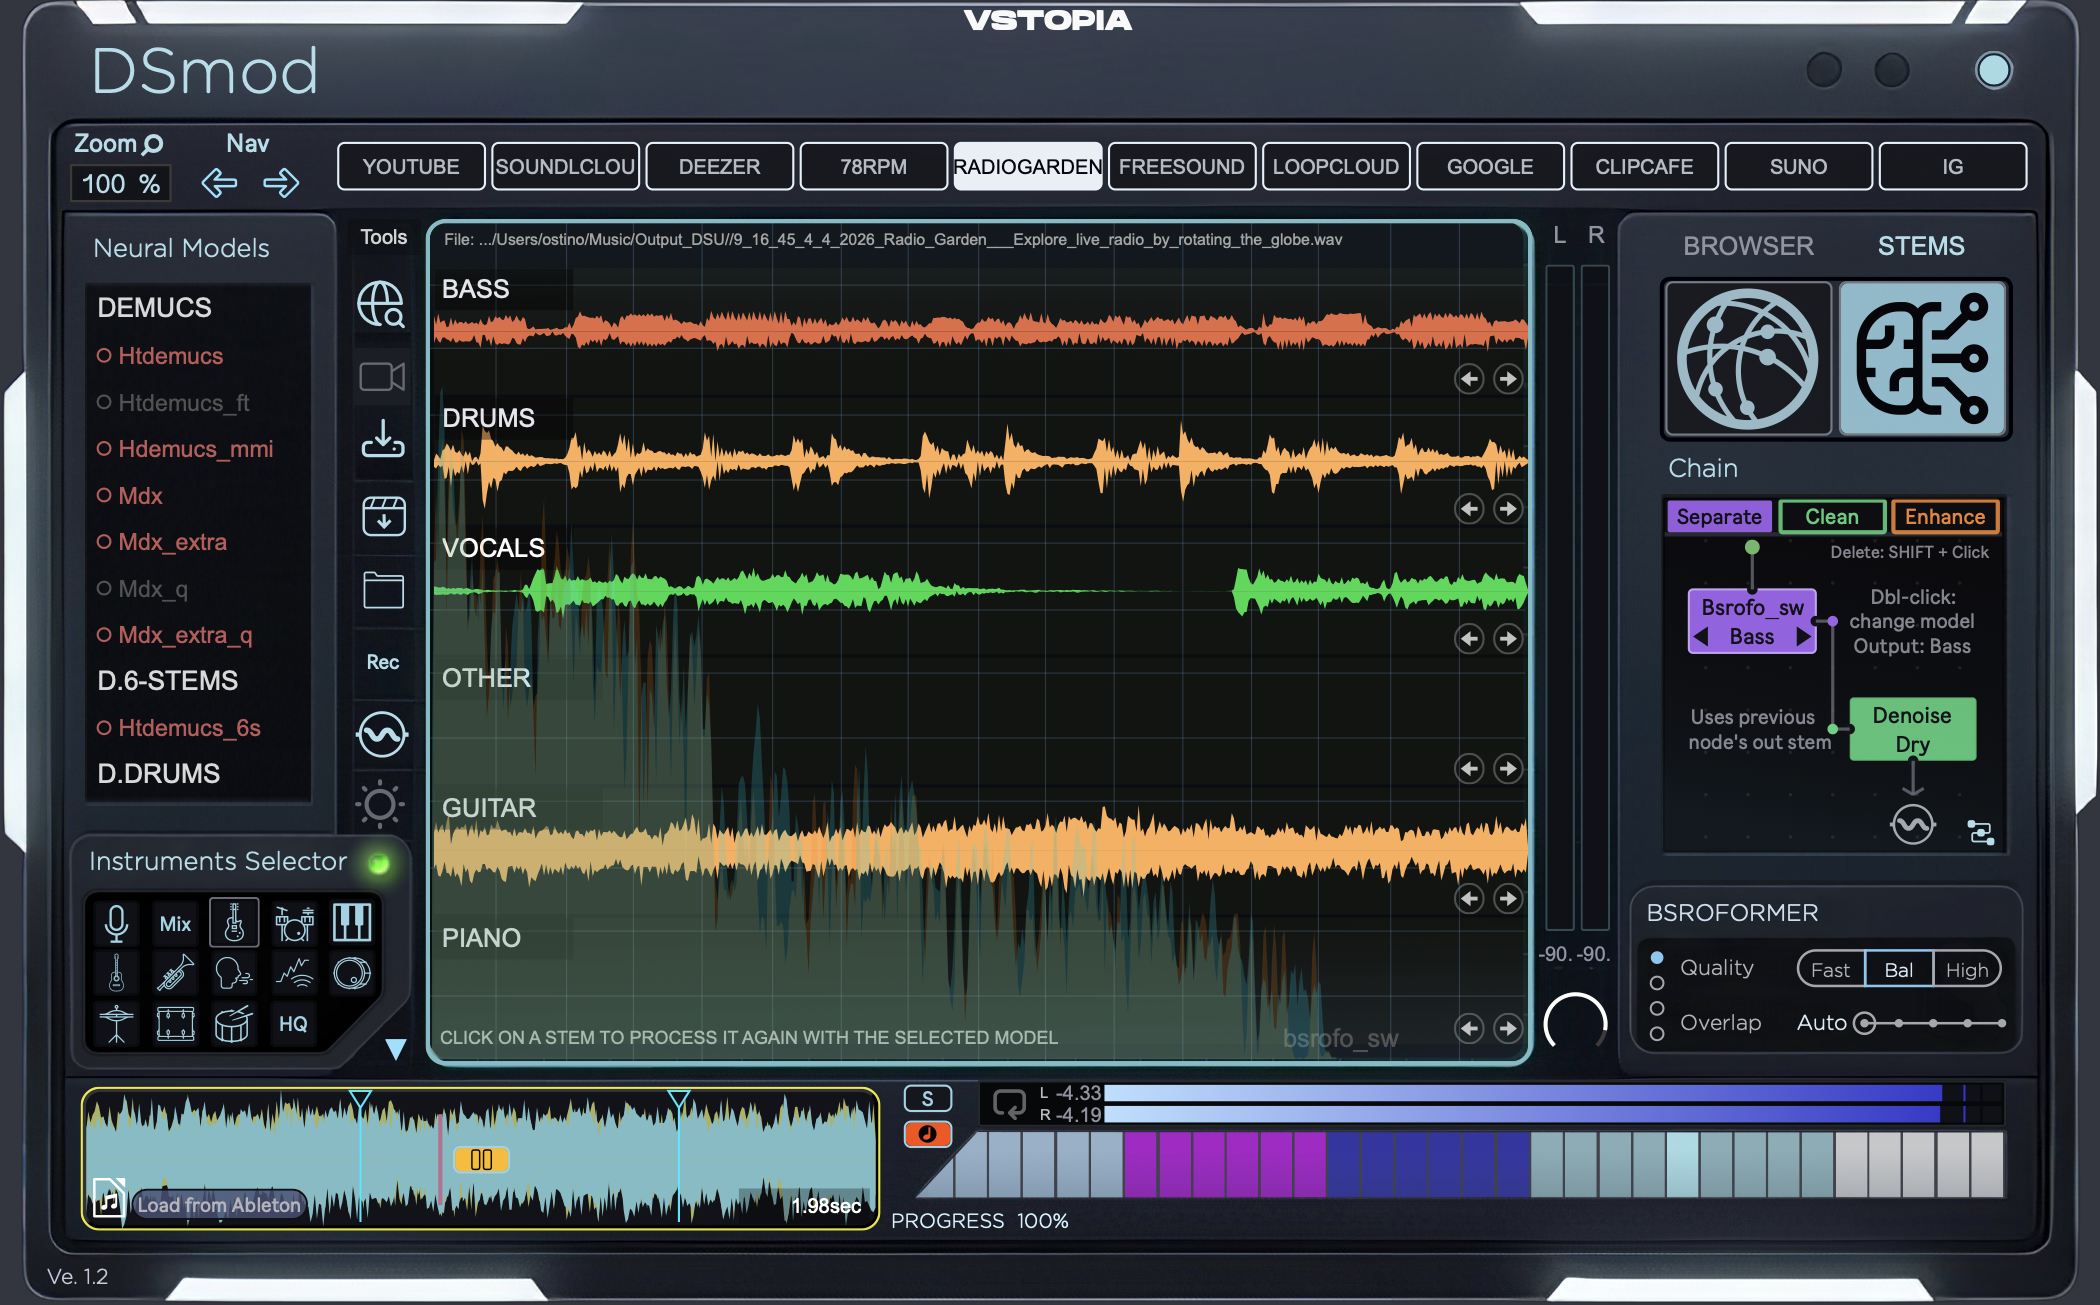Click right arrow on Bsrofo_sw Bass node
This screenshot has width=2100, height=1305.
(x=1803, y=637)
